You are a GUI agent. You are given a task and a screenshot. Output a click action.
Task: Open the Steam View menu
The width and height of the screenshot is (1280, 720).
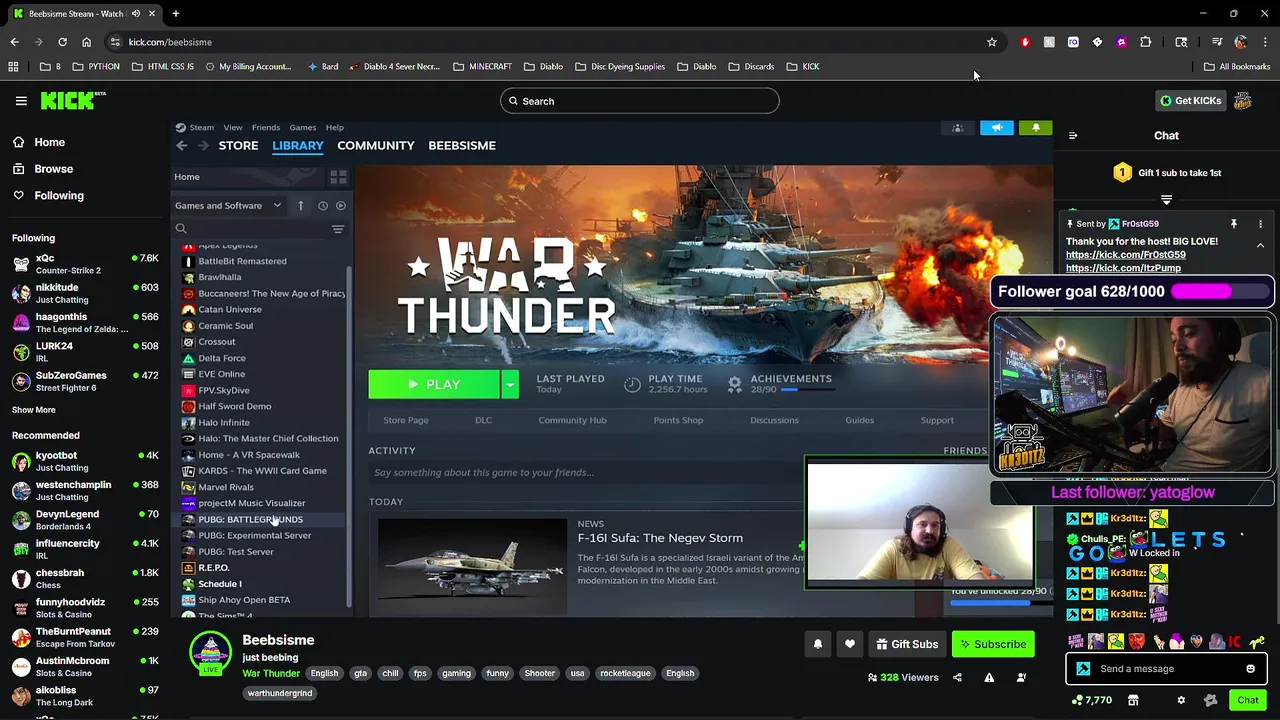click(233, 128)
